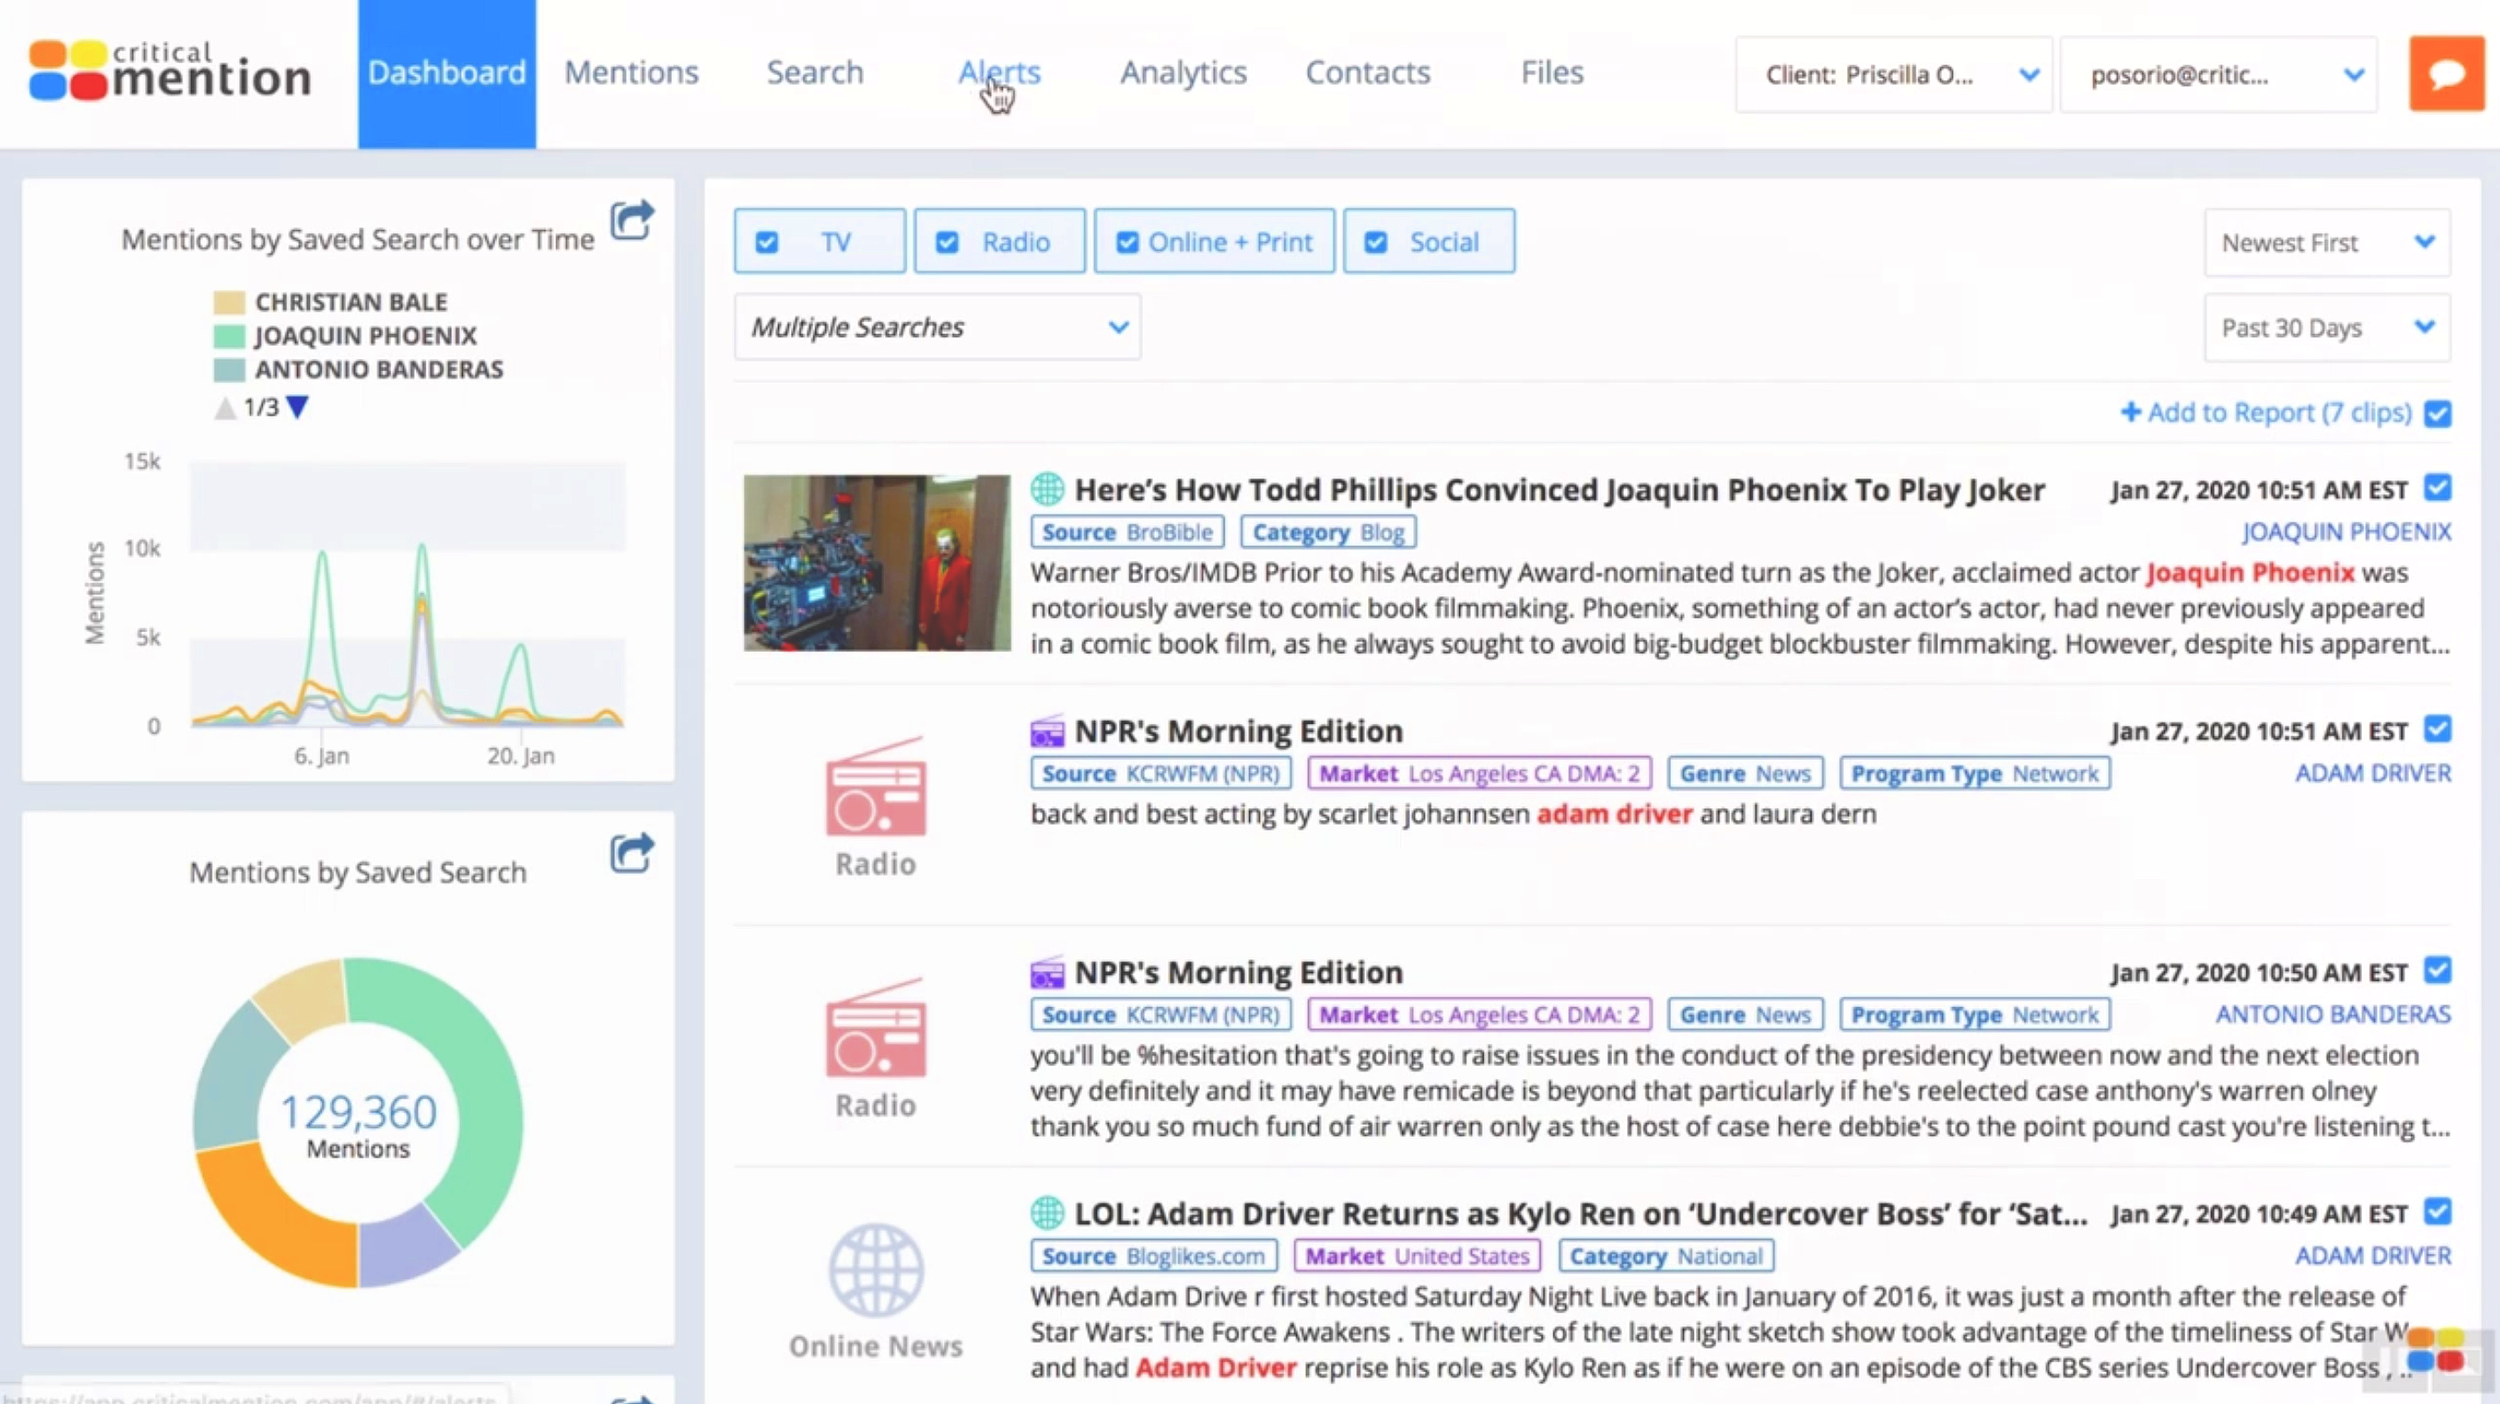
Task: Select the CHRISTIAN BALE legend label
Action: click(x=351, y=302)
